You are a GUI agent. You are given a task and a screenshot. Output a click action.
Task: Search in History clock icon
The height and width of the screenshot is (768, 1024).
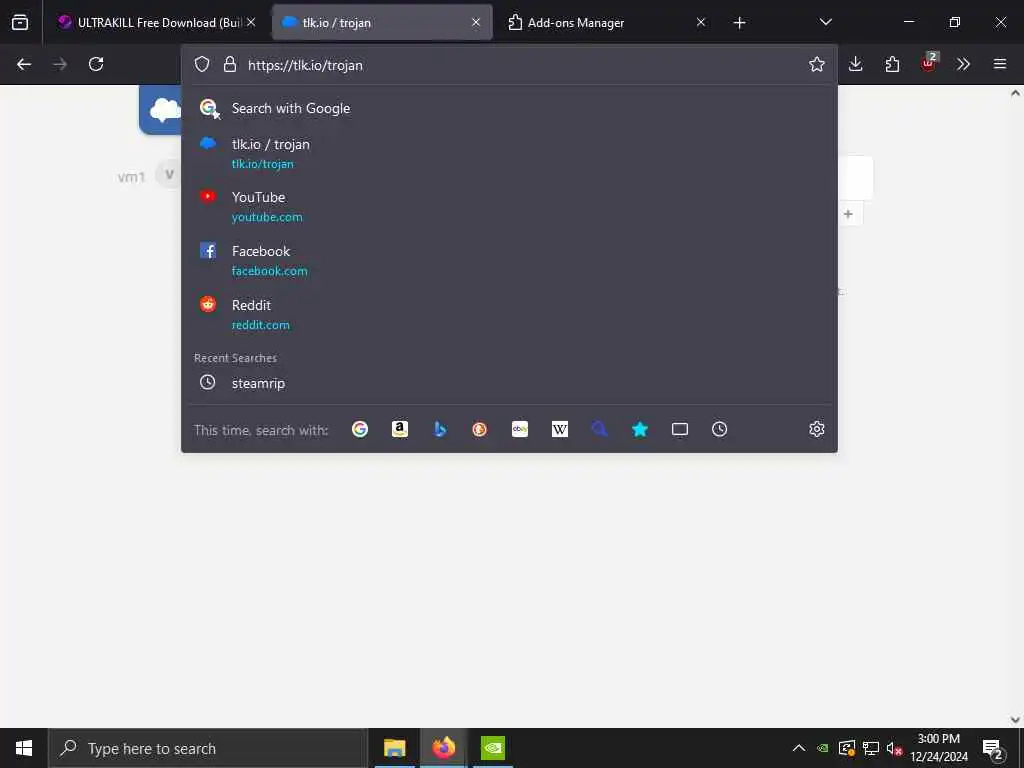pos(720,429)
